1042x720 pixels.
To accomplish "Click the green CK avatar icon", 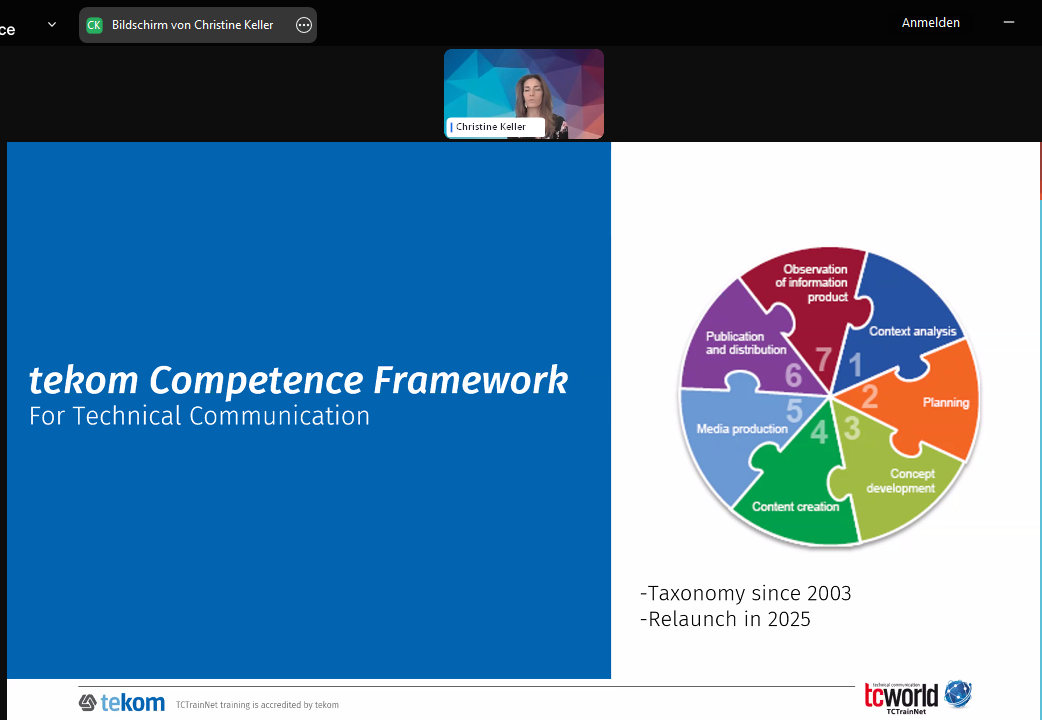I will point(94,25).
